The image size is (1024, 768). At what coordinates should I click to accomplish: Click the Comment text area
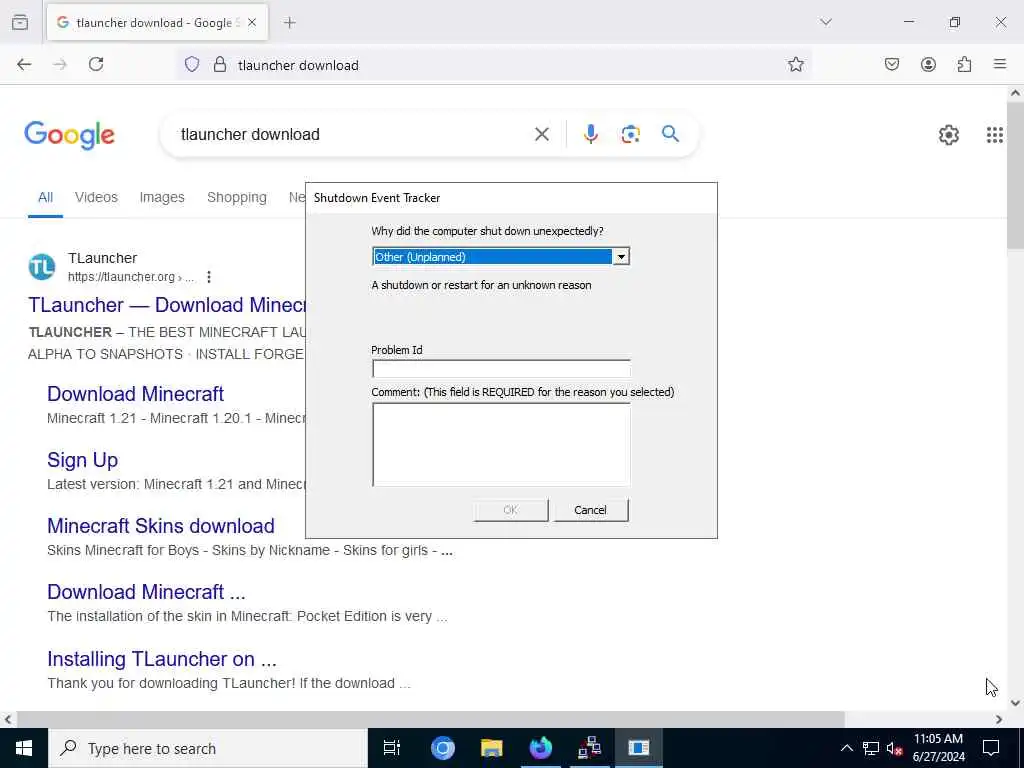click(501, 444)
